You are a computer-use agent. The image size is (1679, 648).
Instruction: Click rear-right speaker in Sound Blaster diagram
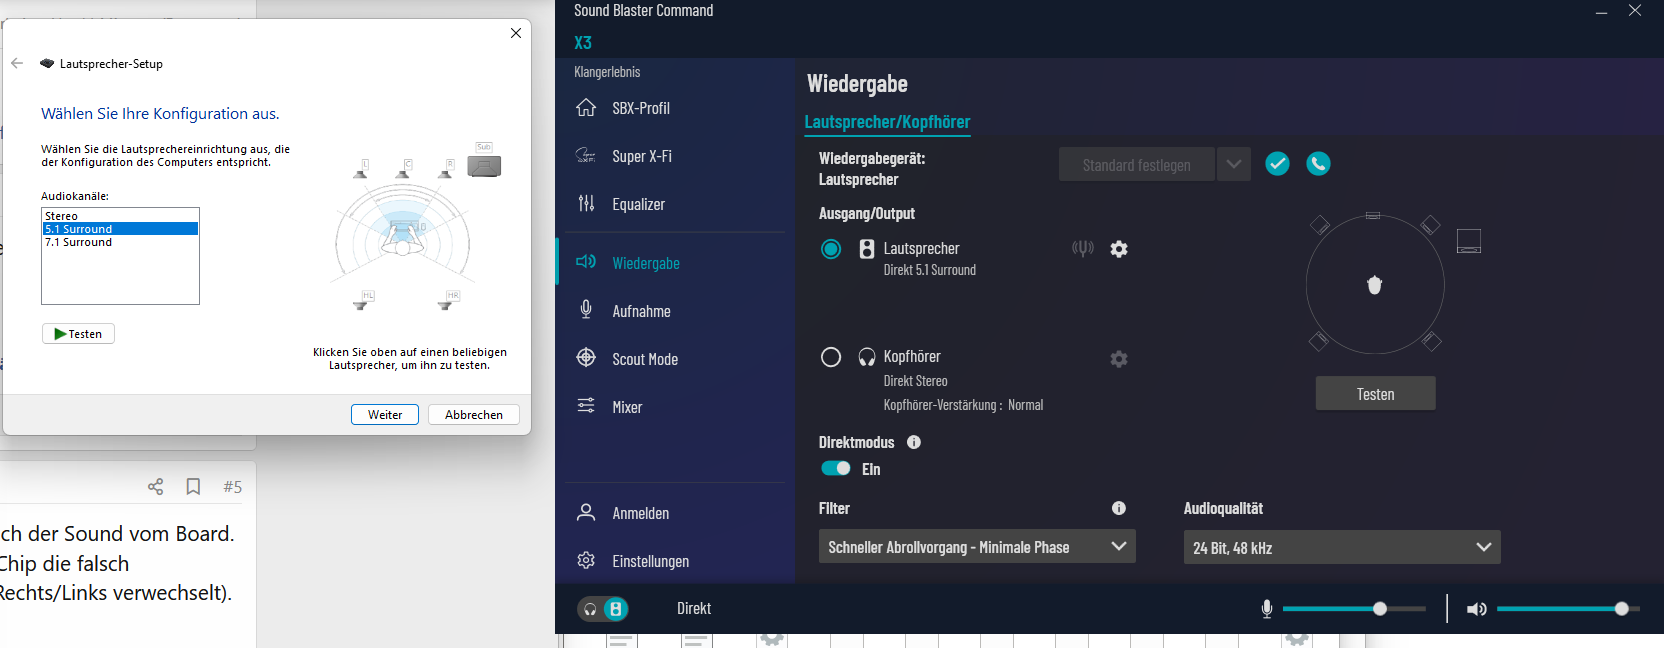1432,341
